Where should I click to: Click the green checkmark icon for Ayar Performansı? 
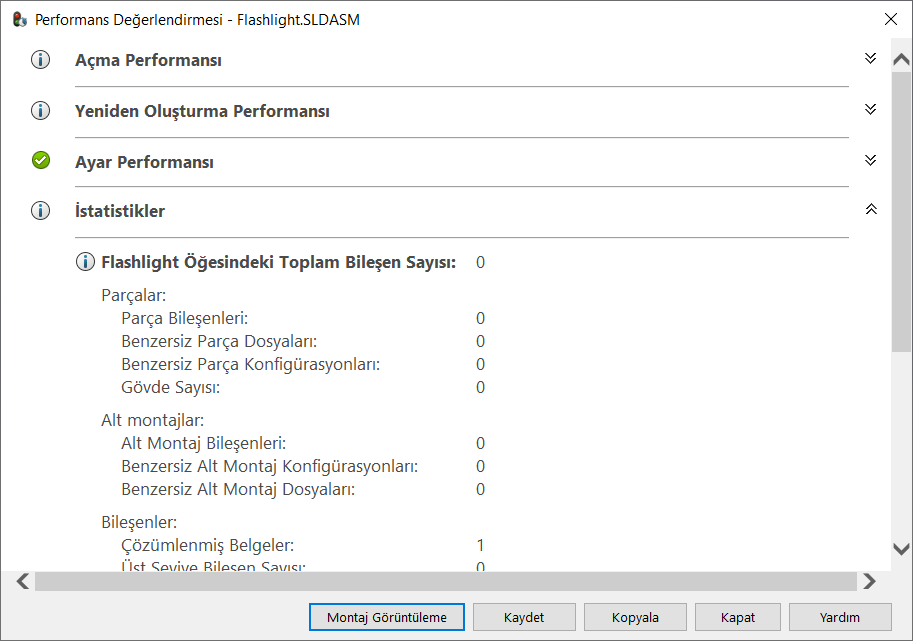[x=41, y=161]
